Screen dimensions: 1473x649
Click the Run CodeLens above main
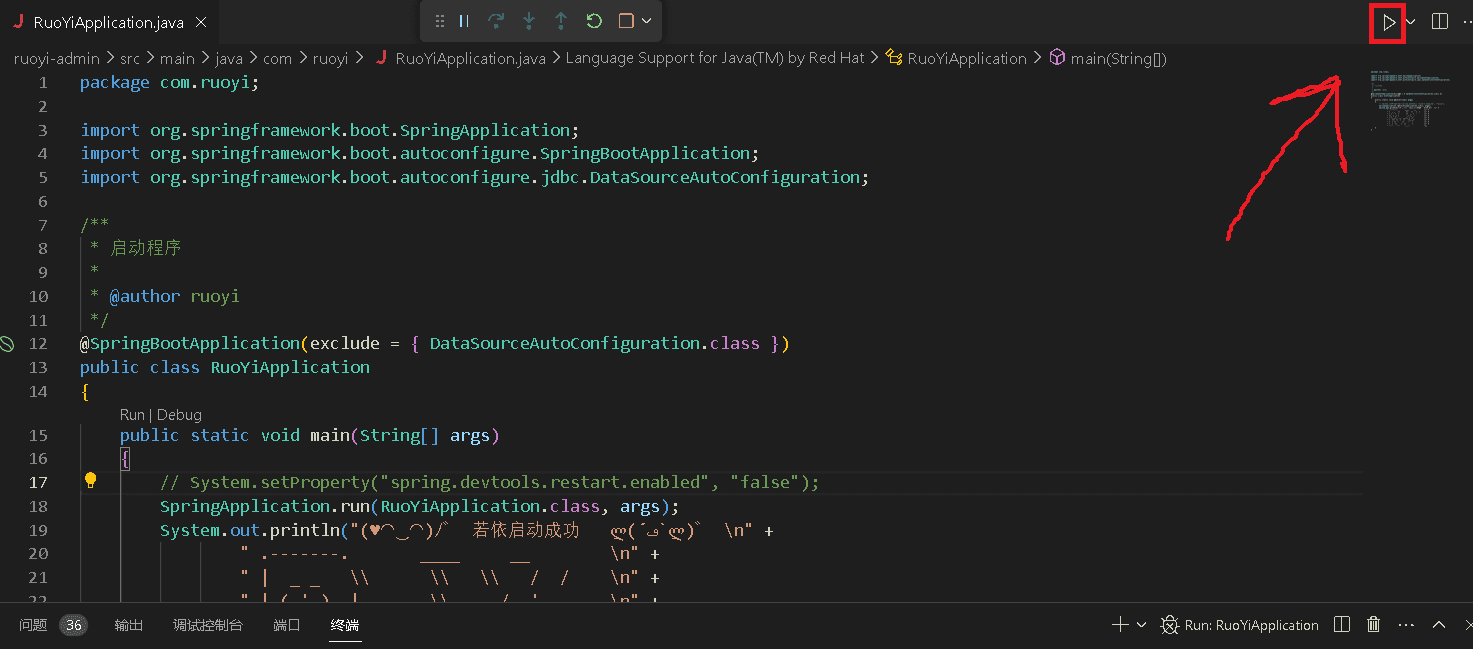[x=132, y=414]
